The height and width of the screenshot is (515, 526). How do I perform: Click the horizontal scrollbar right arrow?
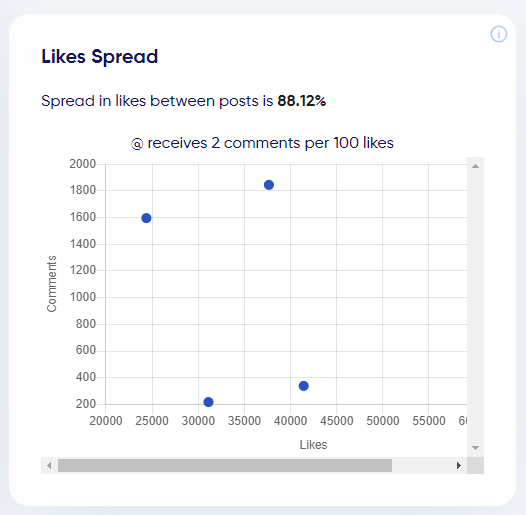click(x=459, y=465)
